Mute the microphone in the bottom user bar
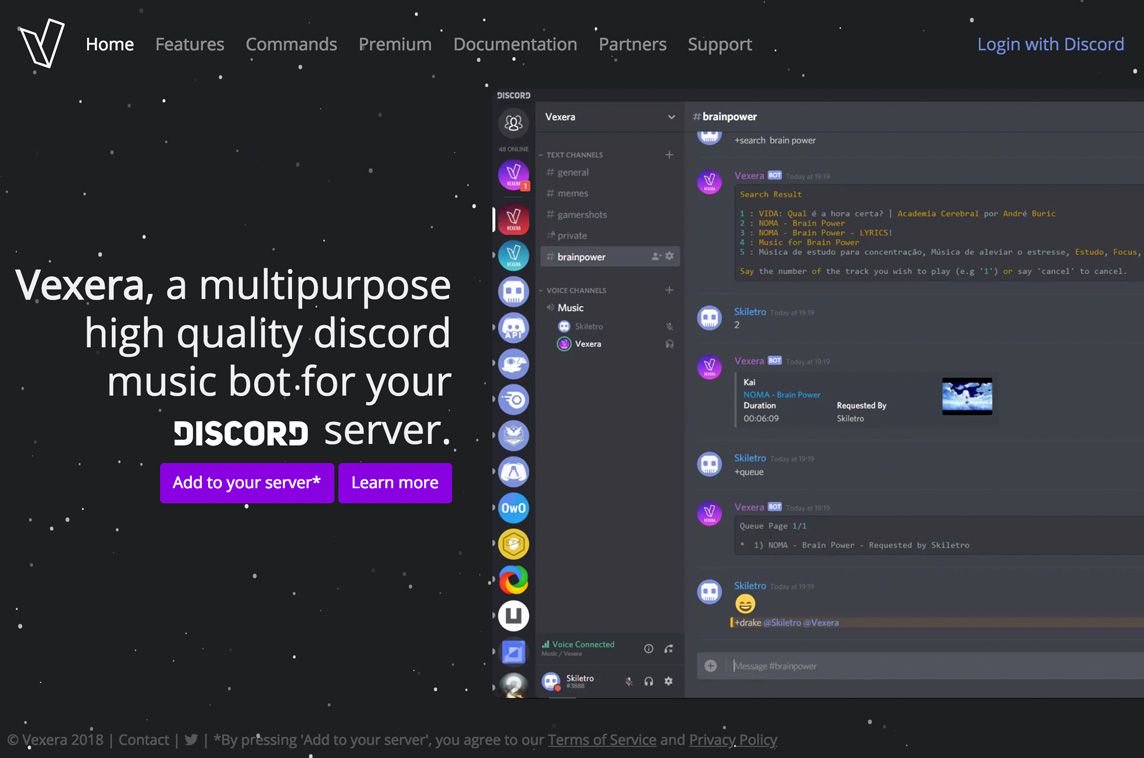The height and width of the screenshot is (758, 1144). tap(629, 680)
